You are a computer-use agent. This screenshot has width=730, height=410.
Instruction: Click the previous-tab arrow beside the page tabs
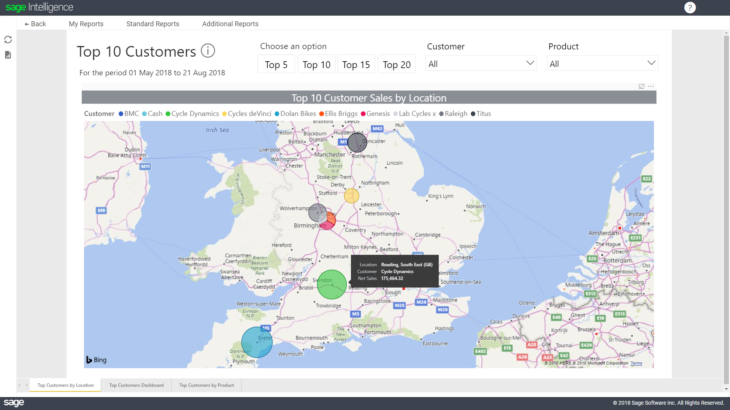(x=20, y=385)
